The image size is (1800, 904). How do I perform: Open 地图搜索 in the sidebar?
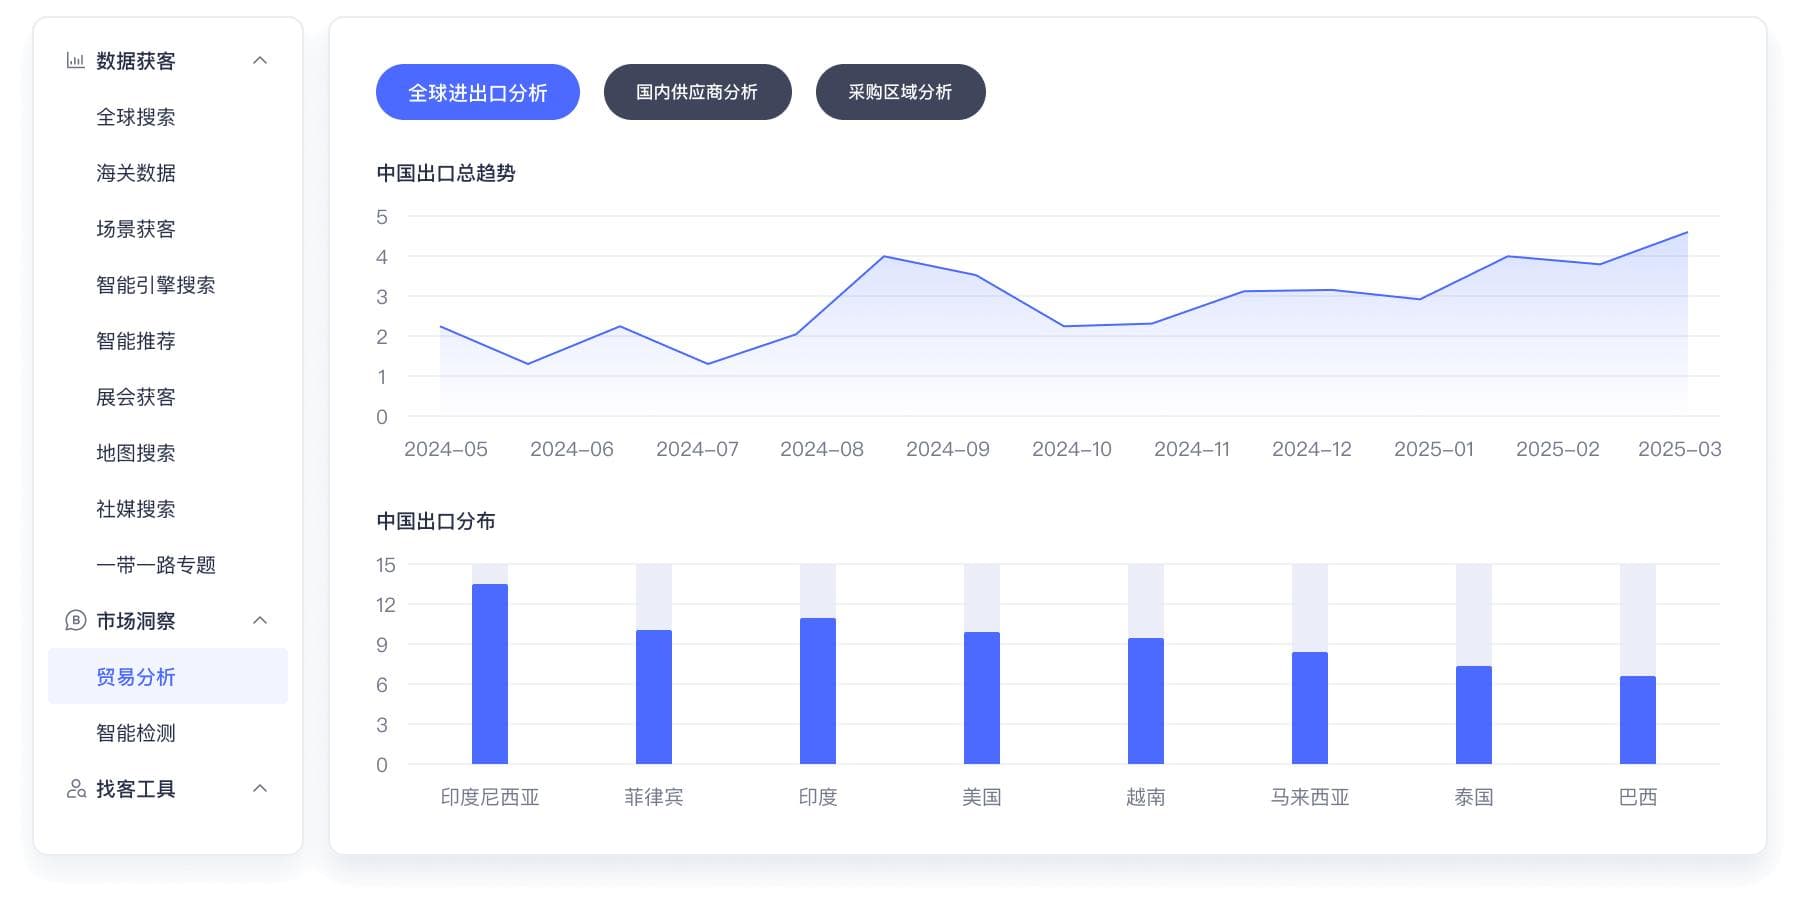[136, 453]
